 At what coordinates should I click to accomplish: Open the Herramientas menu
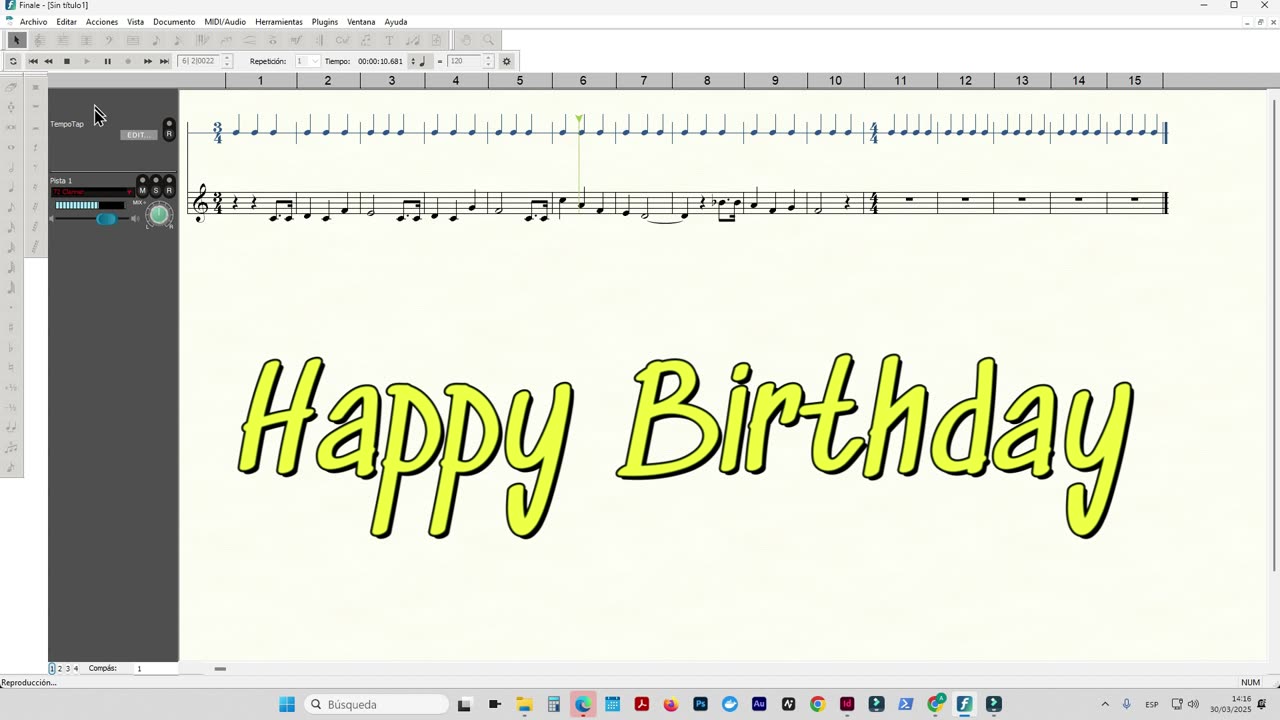click(x=279, y=21)
